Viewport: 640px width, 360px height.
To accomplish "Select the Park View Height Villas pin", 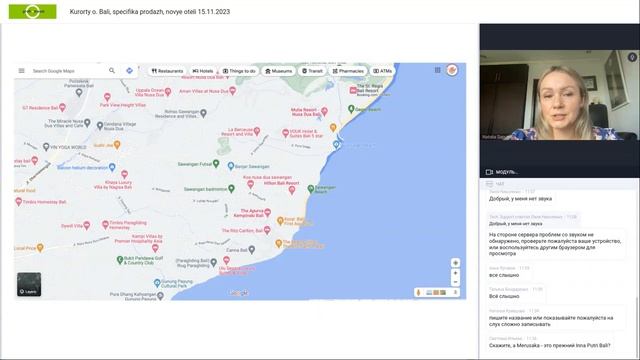I will (107, 97).
